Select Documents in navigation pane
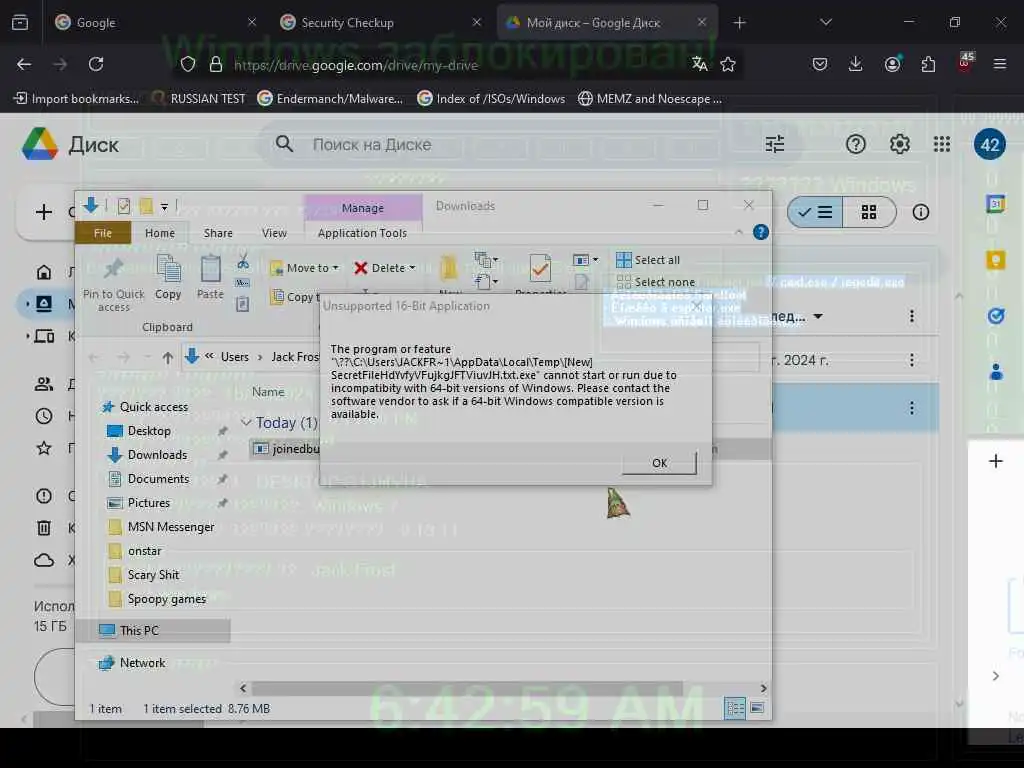This screenshot has height=768, width=1024. click(148, 479)
